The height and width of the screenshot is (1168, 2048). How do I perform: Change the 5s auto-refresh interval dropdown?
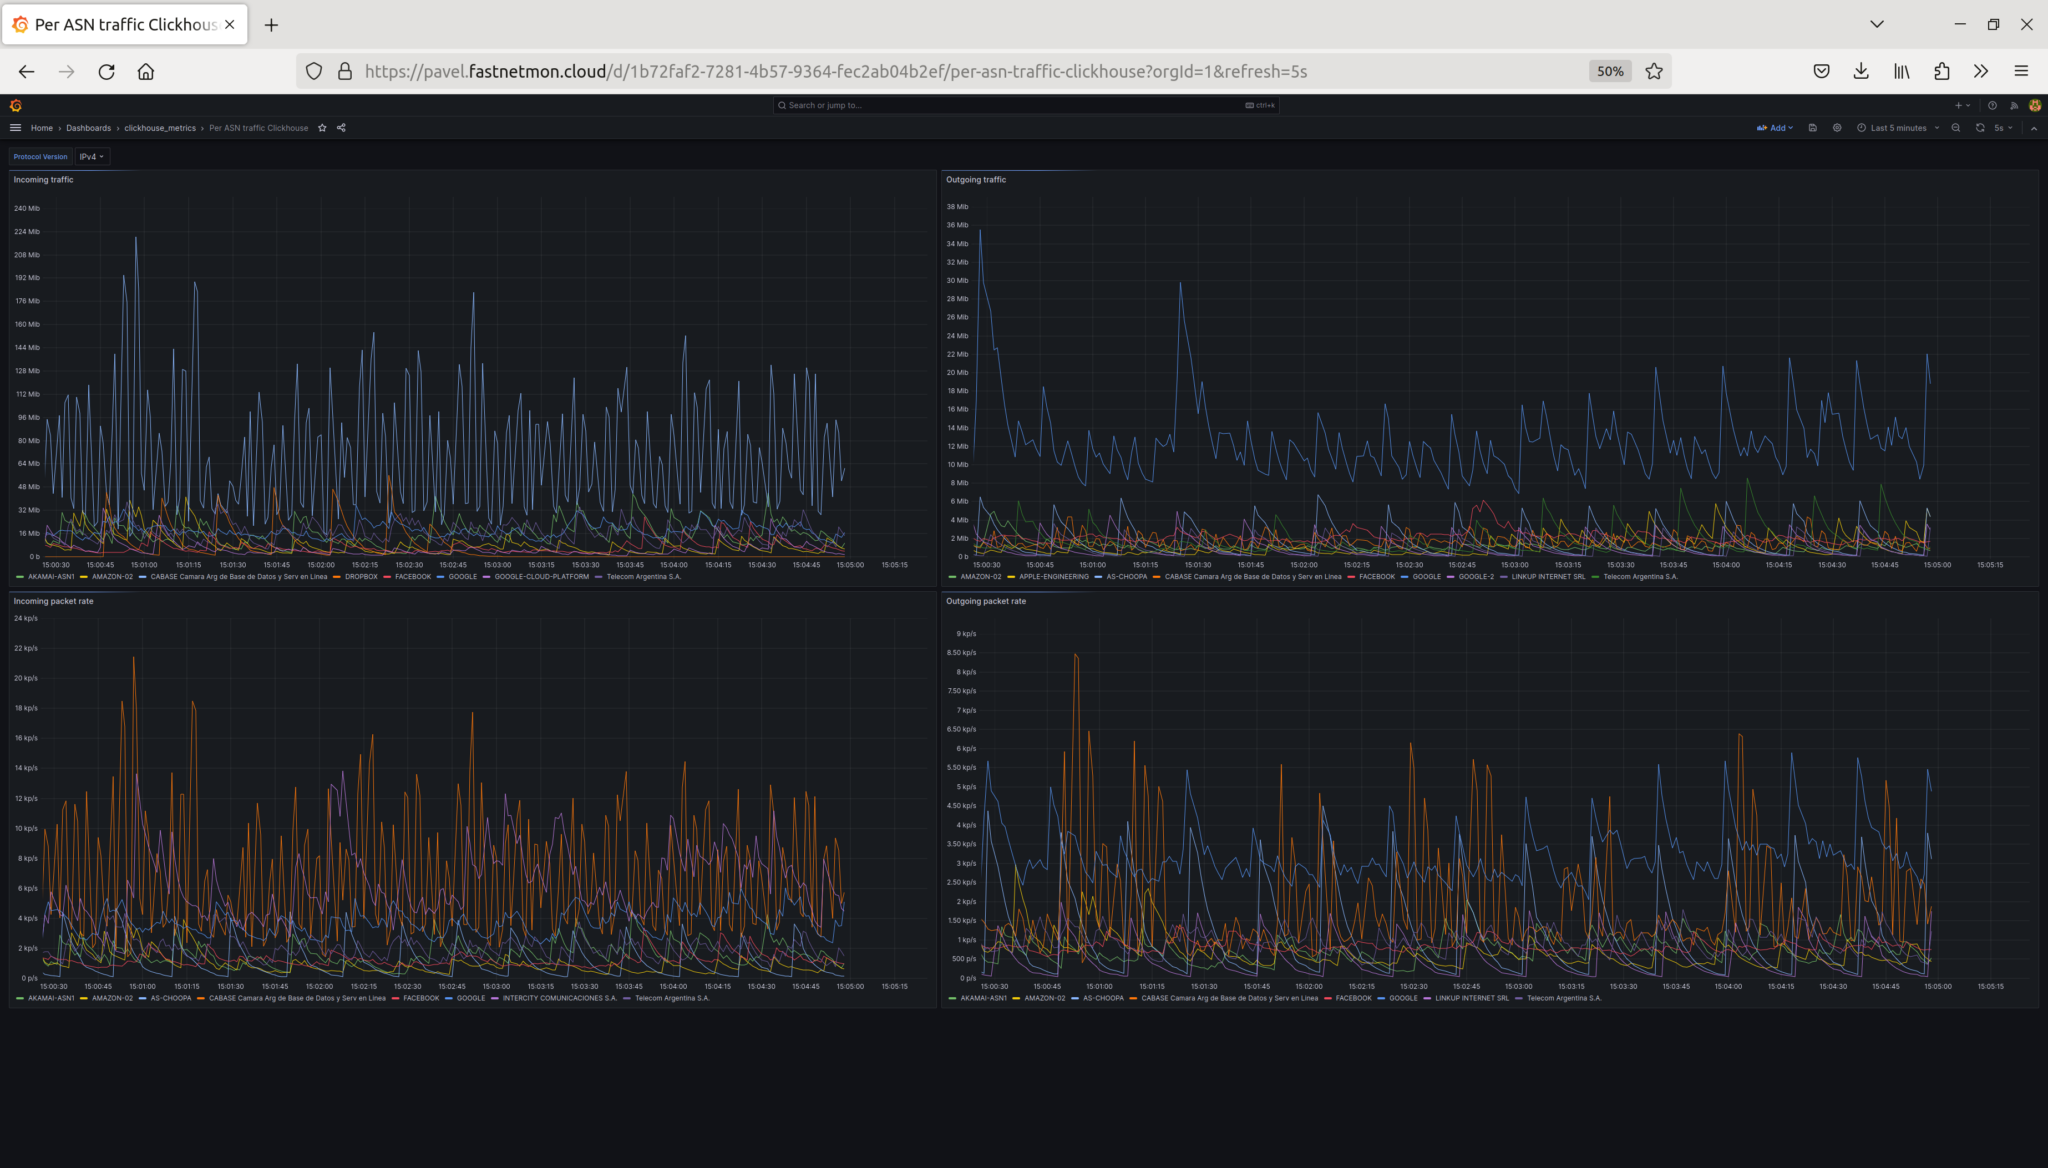pos(2001,128)
